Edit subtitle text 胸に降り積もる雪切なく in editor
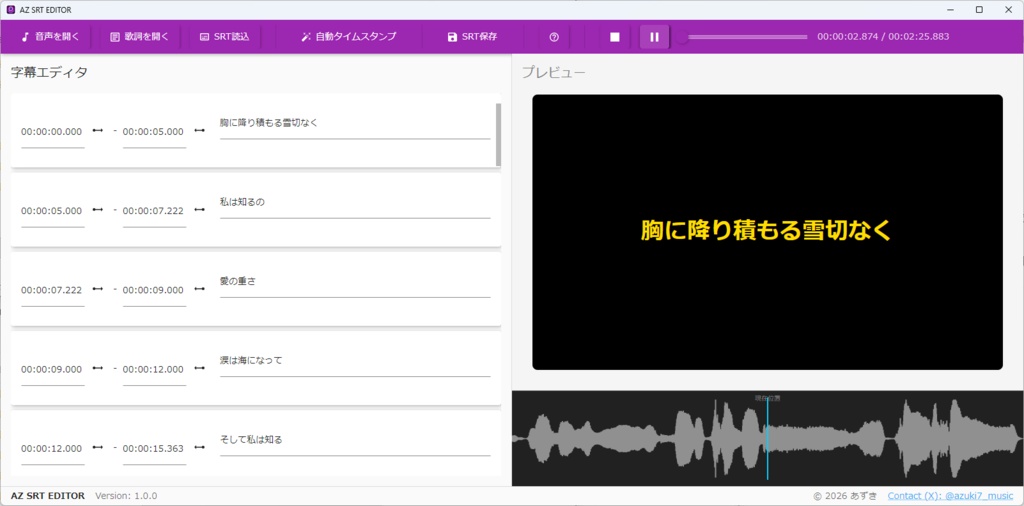The width and height of the screenshot is (1024, 506). tap(355, 124)
